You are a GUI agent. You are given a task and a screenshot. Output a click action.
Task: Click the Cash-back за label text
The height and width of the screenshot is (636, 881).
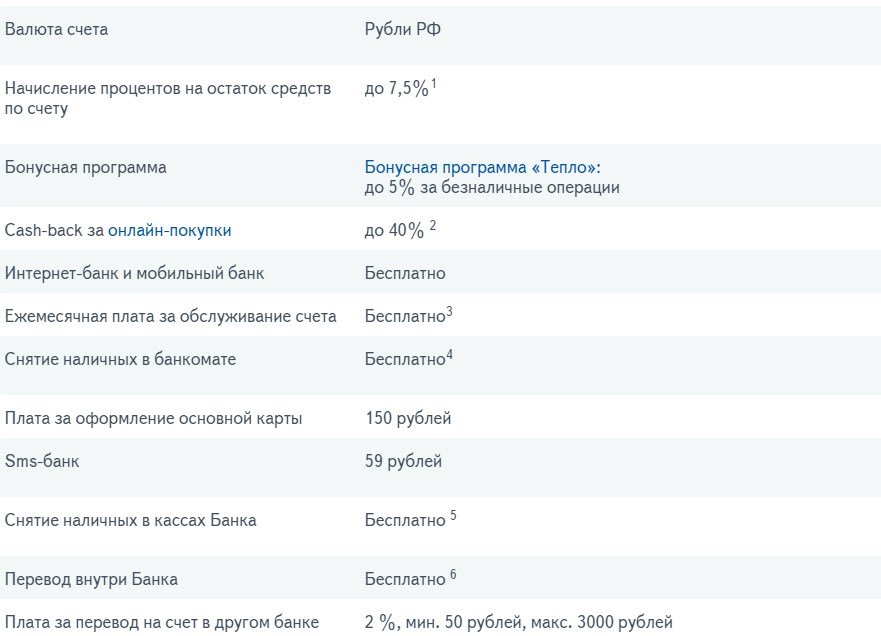tap(54, 230)
